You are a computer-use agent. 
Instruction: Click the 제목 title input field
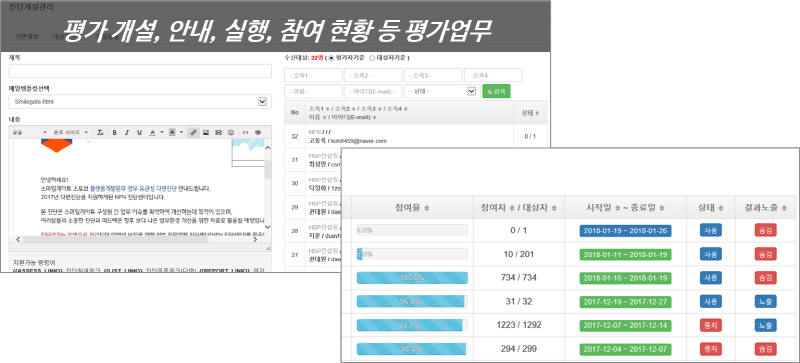[140, 71]
